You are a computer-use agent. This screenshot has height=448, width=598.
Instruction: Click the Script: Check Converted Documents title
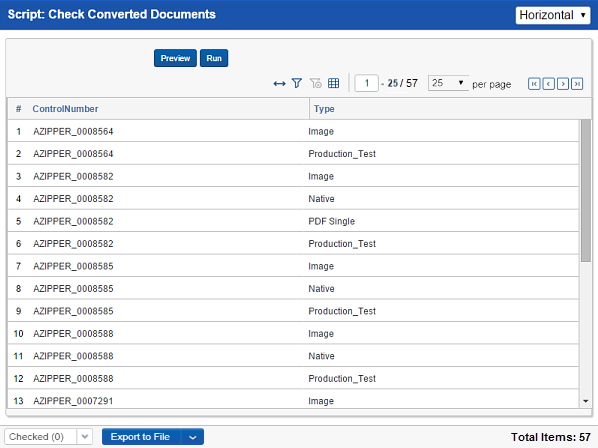tap(112, 14)
